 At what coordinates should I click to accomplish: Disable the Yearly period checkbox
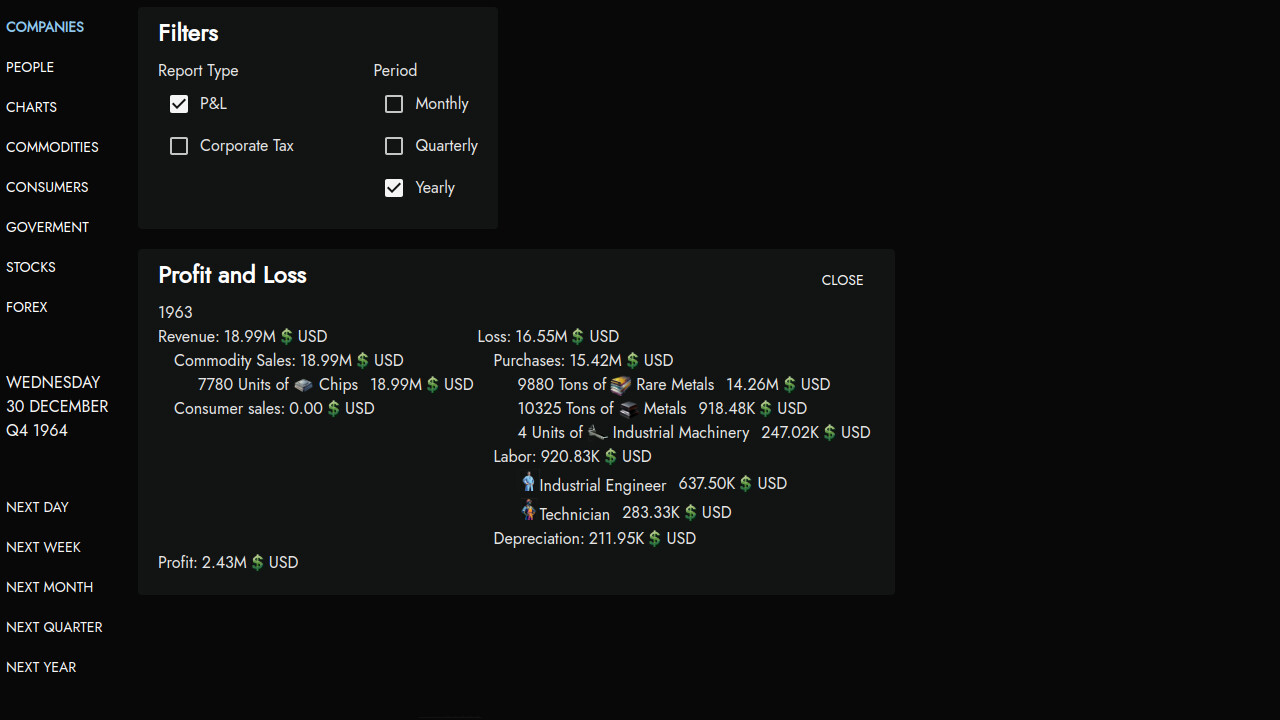[394, 188]
